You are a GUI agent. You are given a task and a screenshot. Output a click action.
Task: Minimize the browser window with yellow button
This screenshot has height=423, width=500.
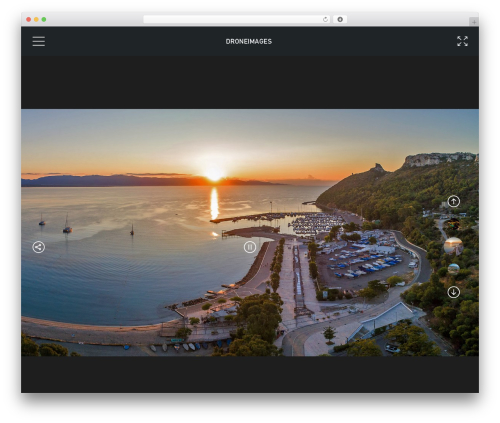pyautogui.click(x=36, y=19)
